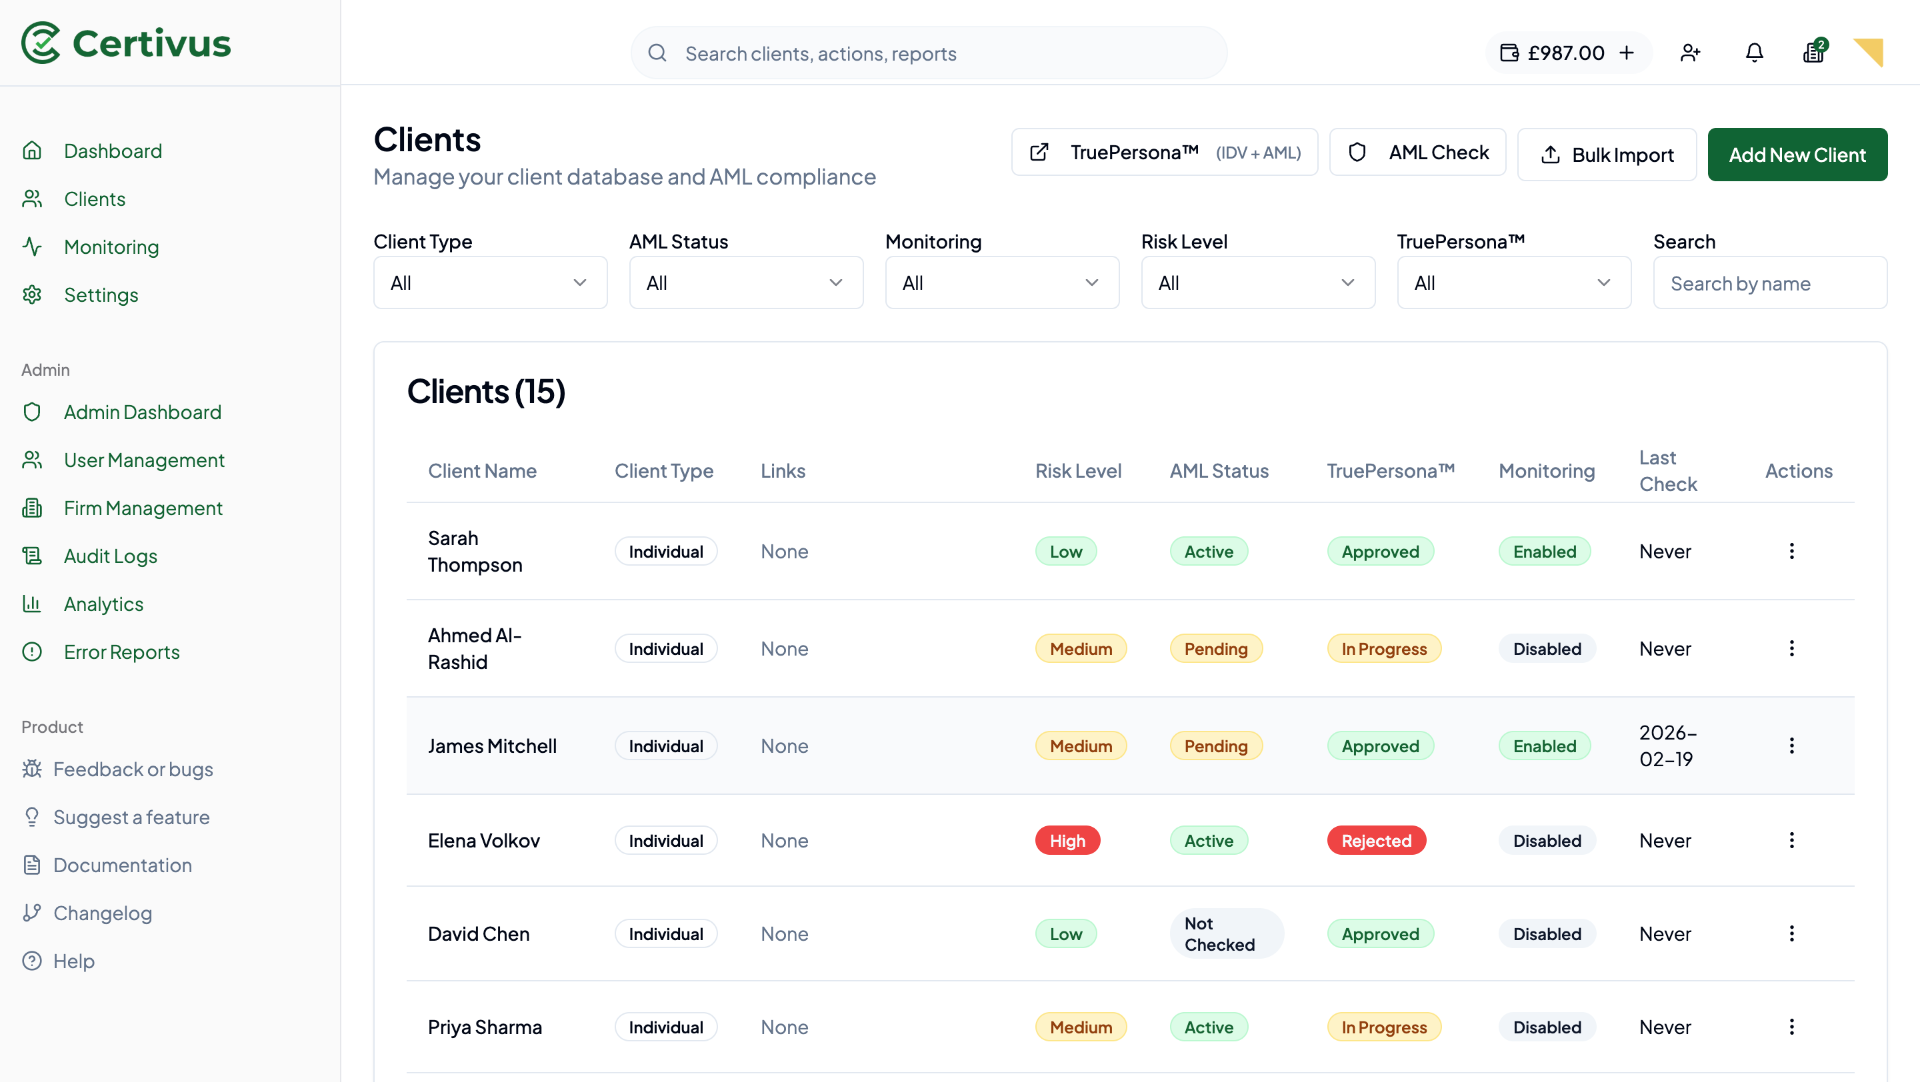Click the Admin Dashboard shield icon
This screenshot has width=1920, height=1082.
point(32,412)
